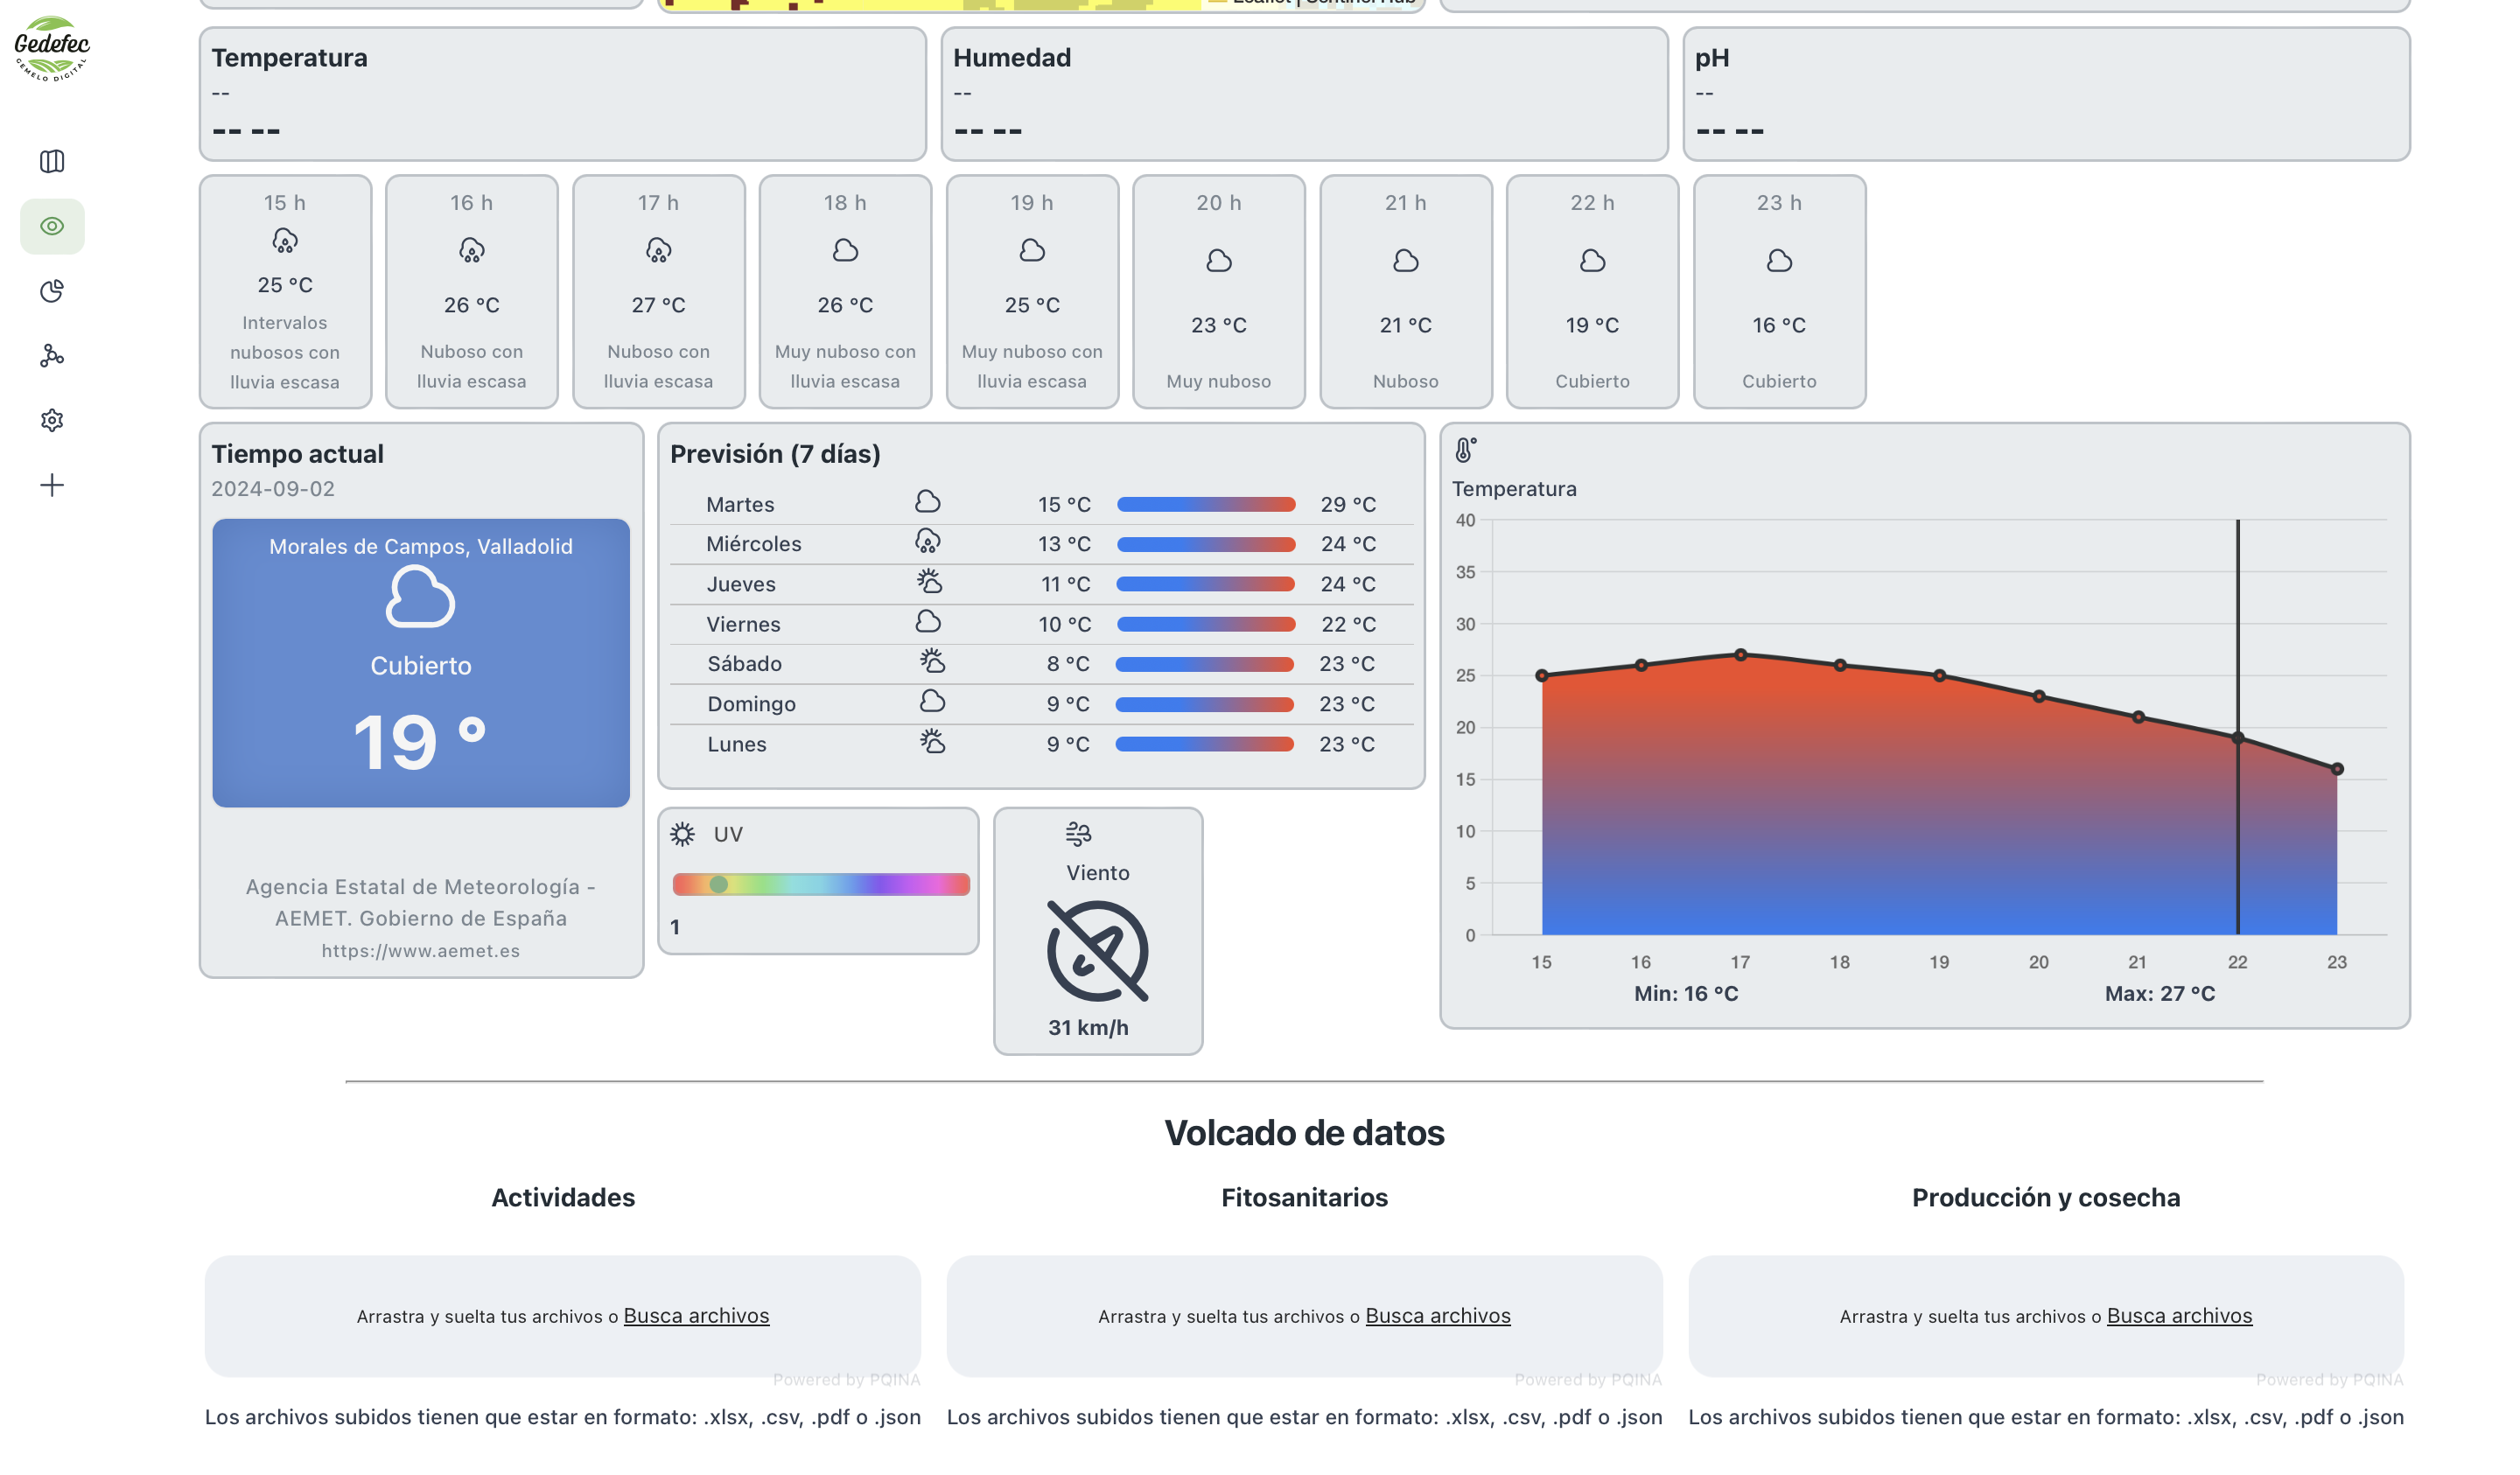This screenshot has height=1475, width=2520.
Task: Open the pie chart analytics icon
Action: pyautogui.click(x=52, y=291)
